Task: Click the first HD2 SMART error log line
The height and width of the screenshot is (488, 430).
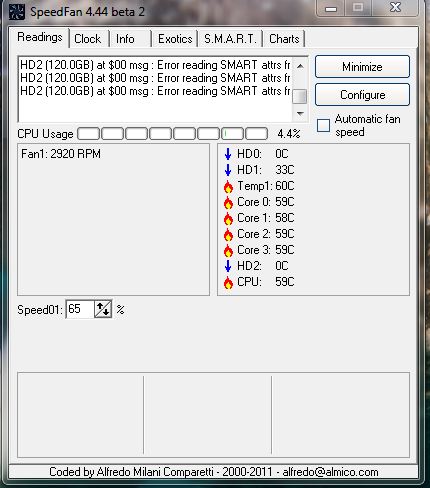Action: [155, 65]
